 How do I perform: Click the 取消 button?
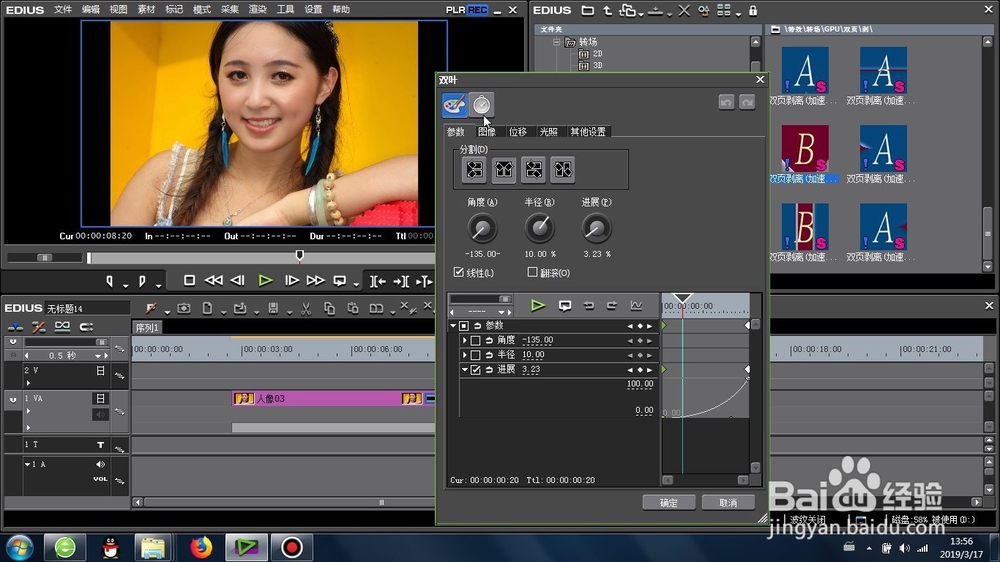click(728, 503)
